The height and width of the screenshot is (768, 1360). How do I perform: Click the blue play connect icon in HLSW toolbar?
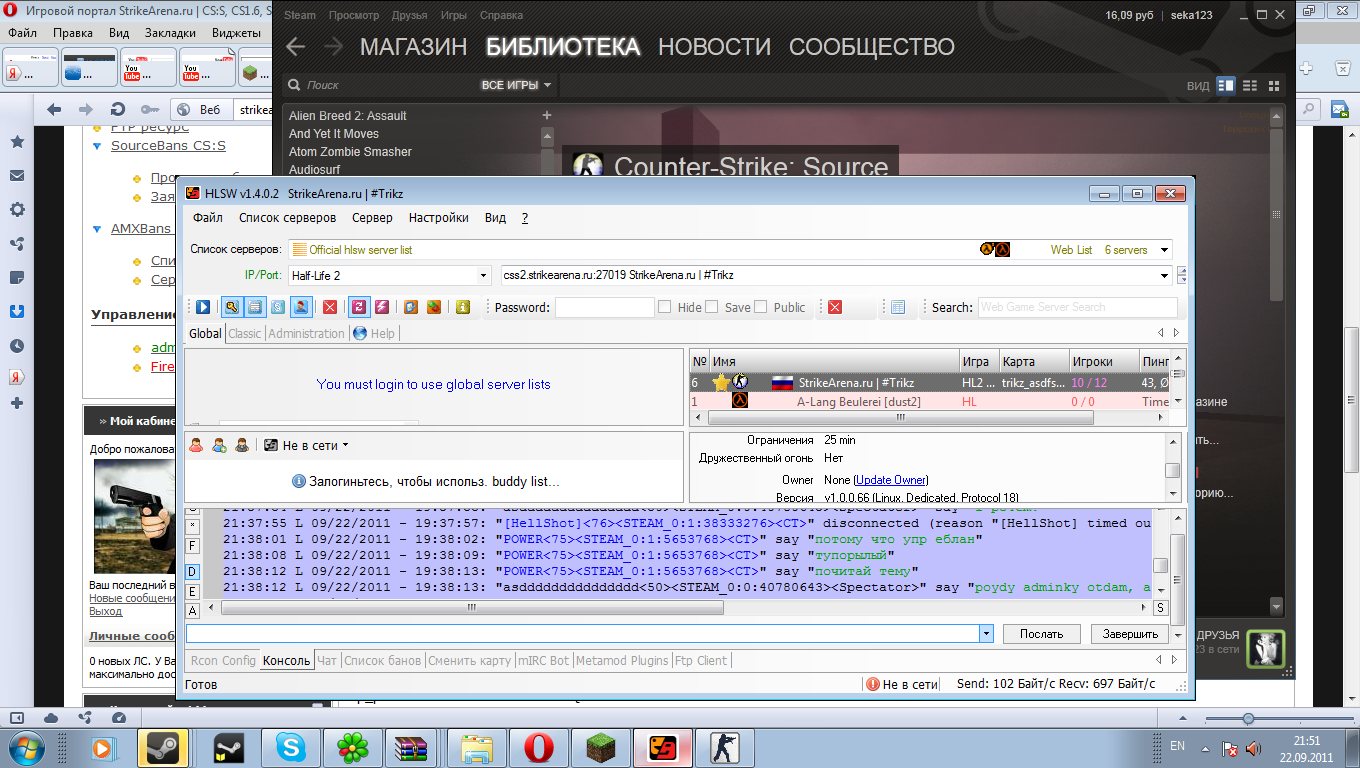click(203, 307)
